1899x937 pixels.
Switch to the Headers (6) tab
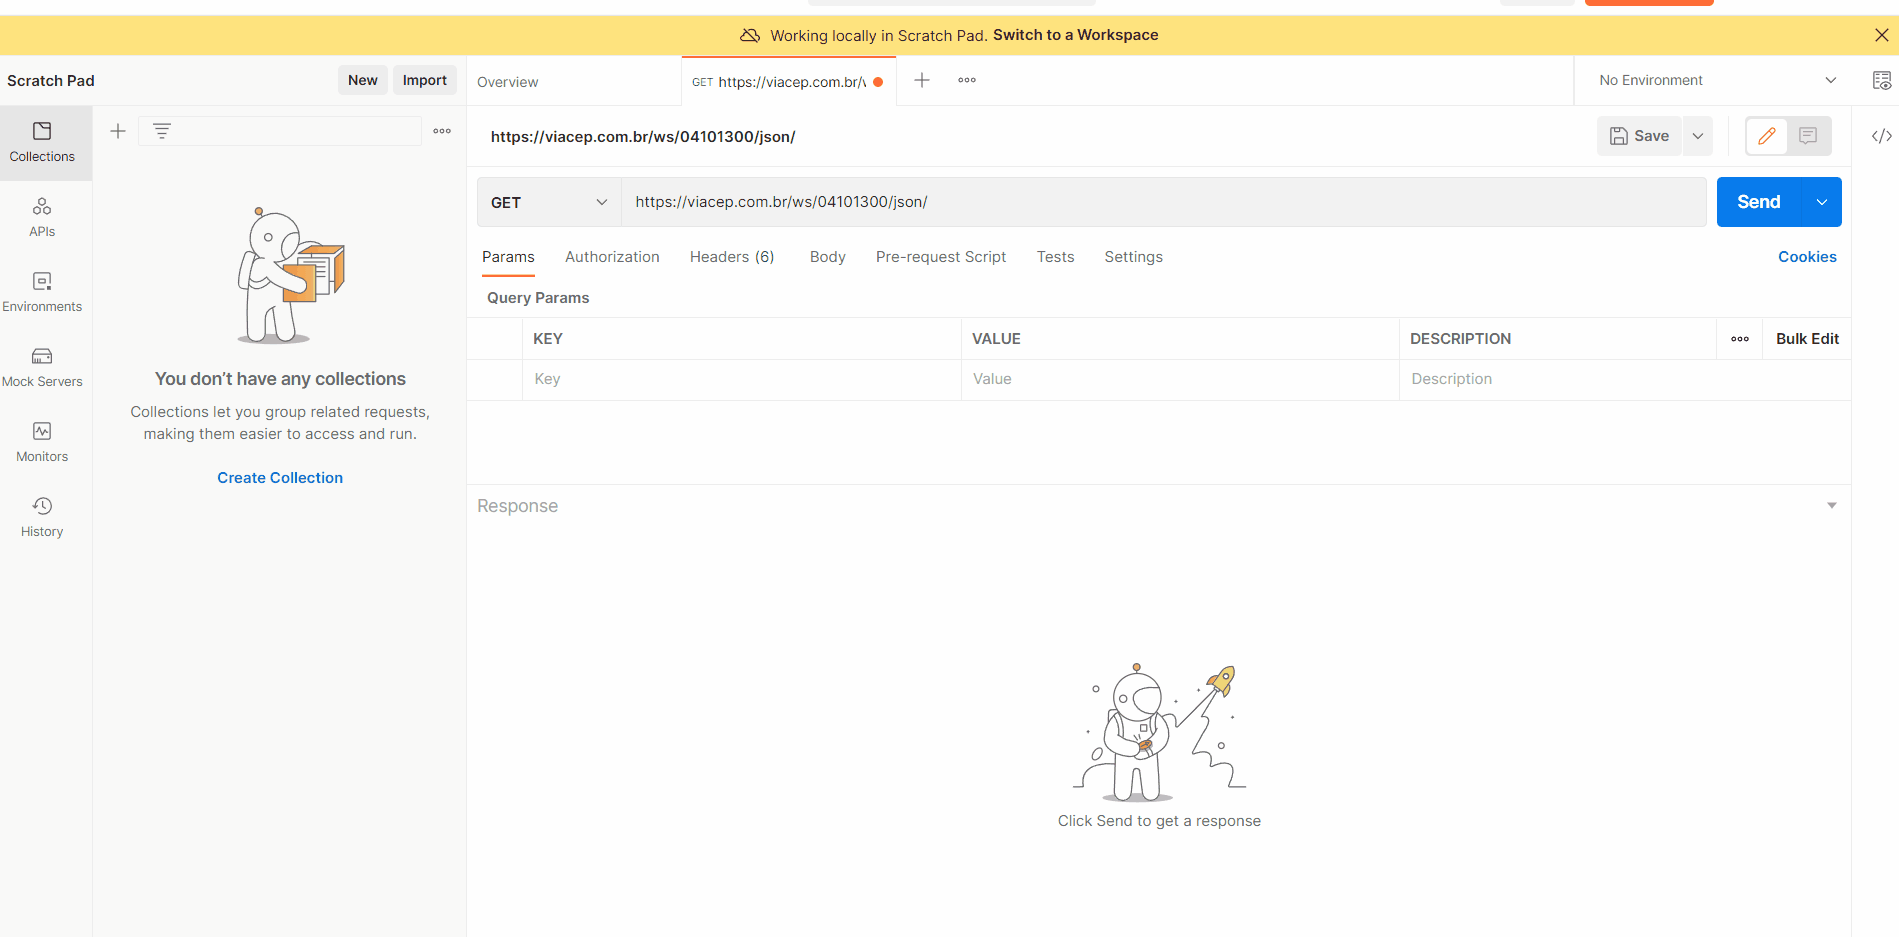click(732, 257)
